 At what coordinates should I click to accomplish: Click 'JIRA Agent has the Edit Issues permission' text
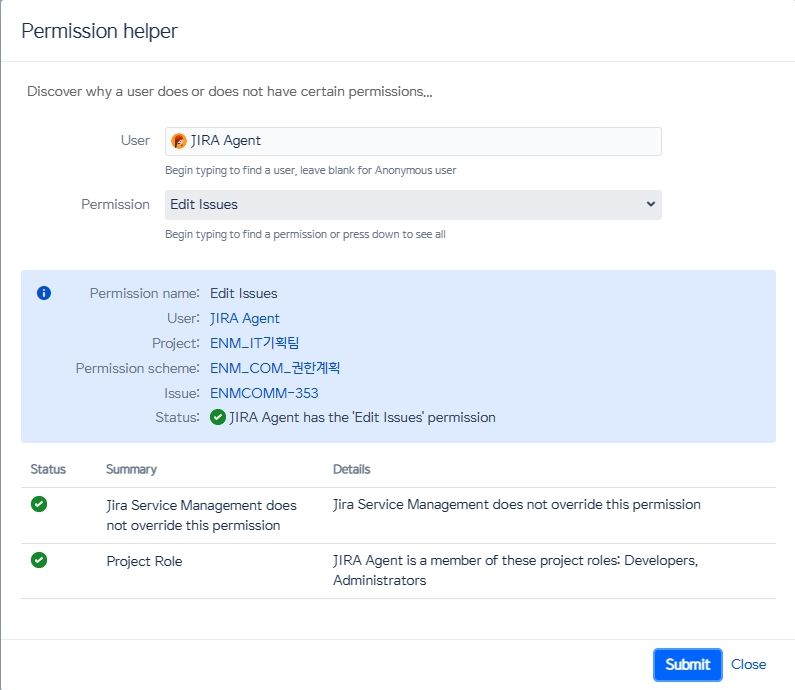pyautogui.click(x=363, y=417)
